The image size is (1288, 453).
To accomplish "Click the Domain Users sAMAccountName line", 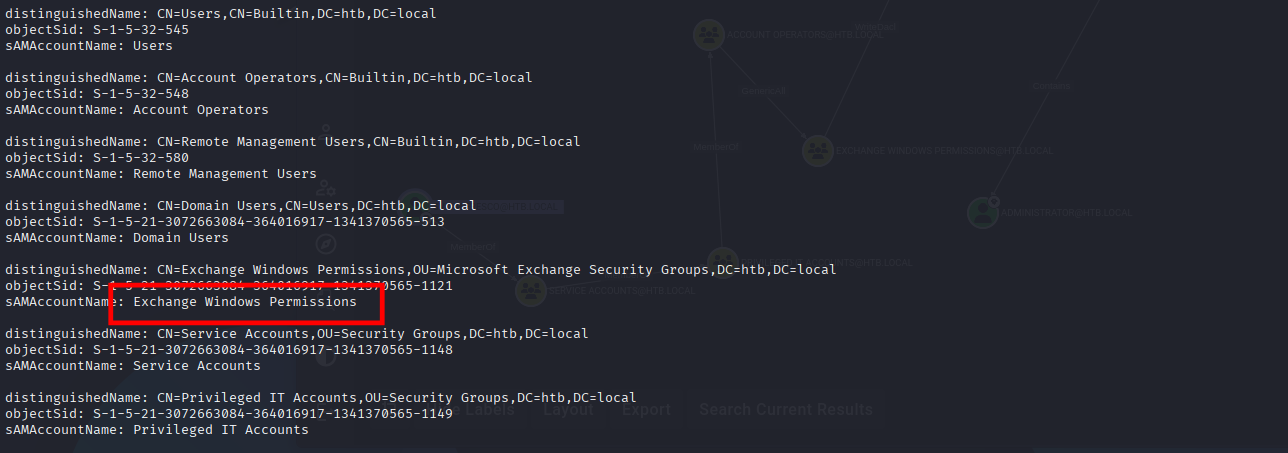I will point(116,237).
